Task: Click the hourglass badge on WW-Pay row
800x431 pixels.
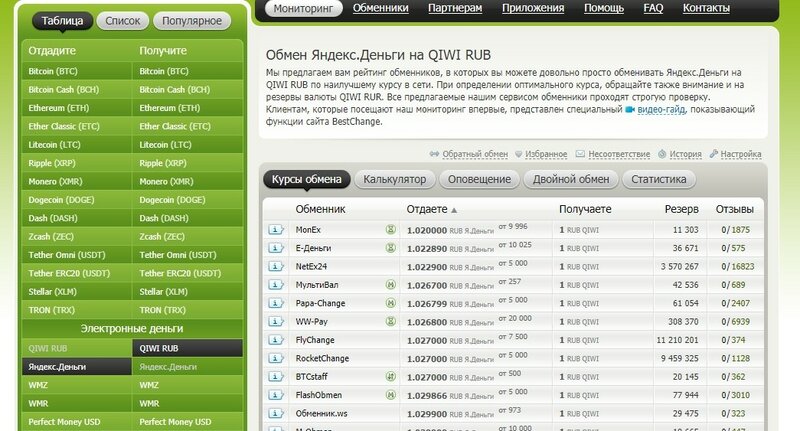Action: coord(391,320)
